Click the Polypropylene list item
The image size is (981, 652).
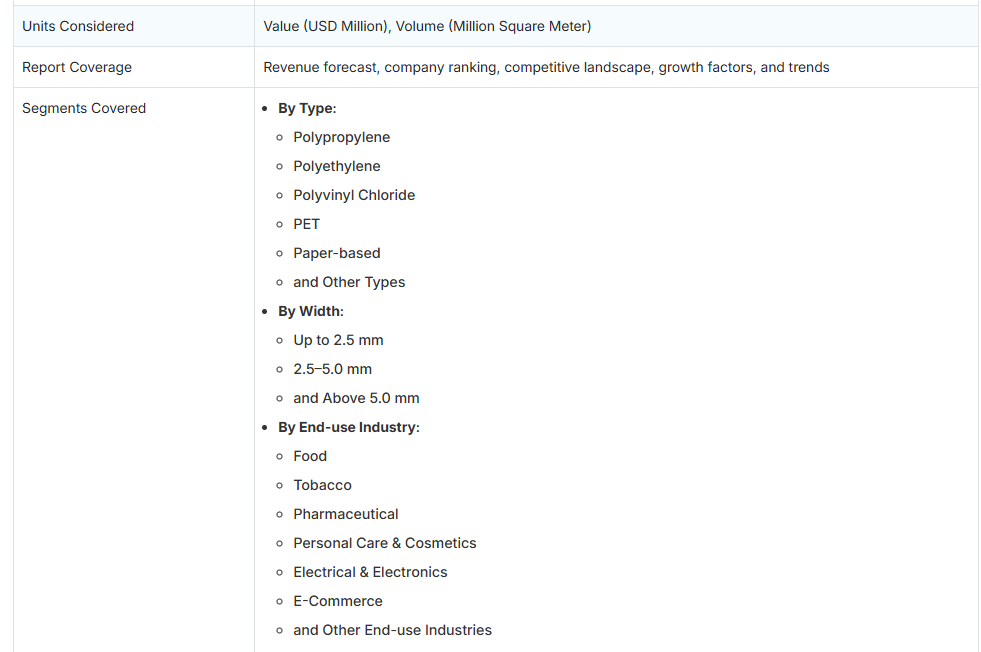click(x=341, y=137)
